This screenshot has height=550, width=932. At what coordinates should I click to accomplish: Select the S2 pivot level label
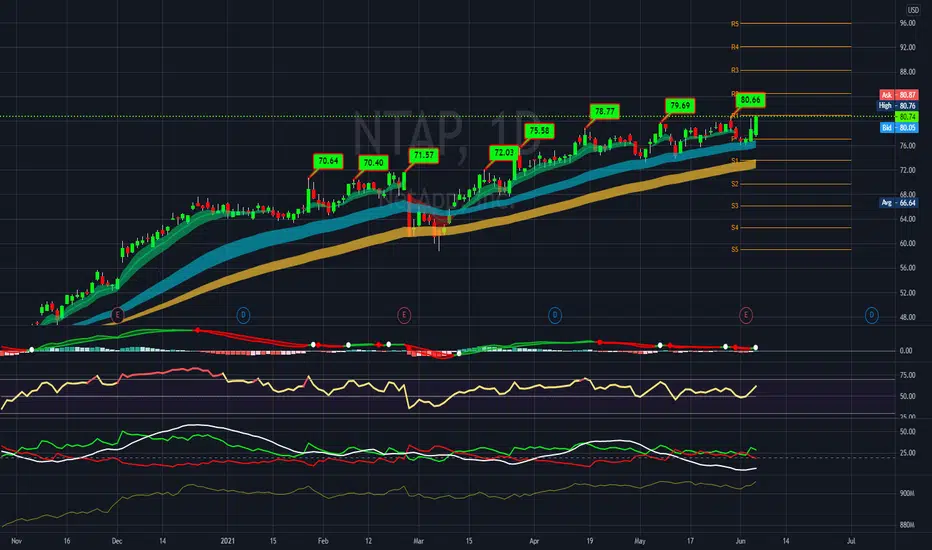click(735, 184)
